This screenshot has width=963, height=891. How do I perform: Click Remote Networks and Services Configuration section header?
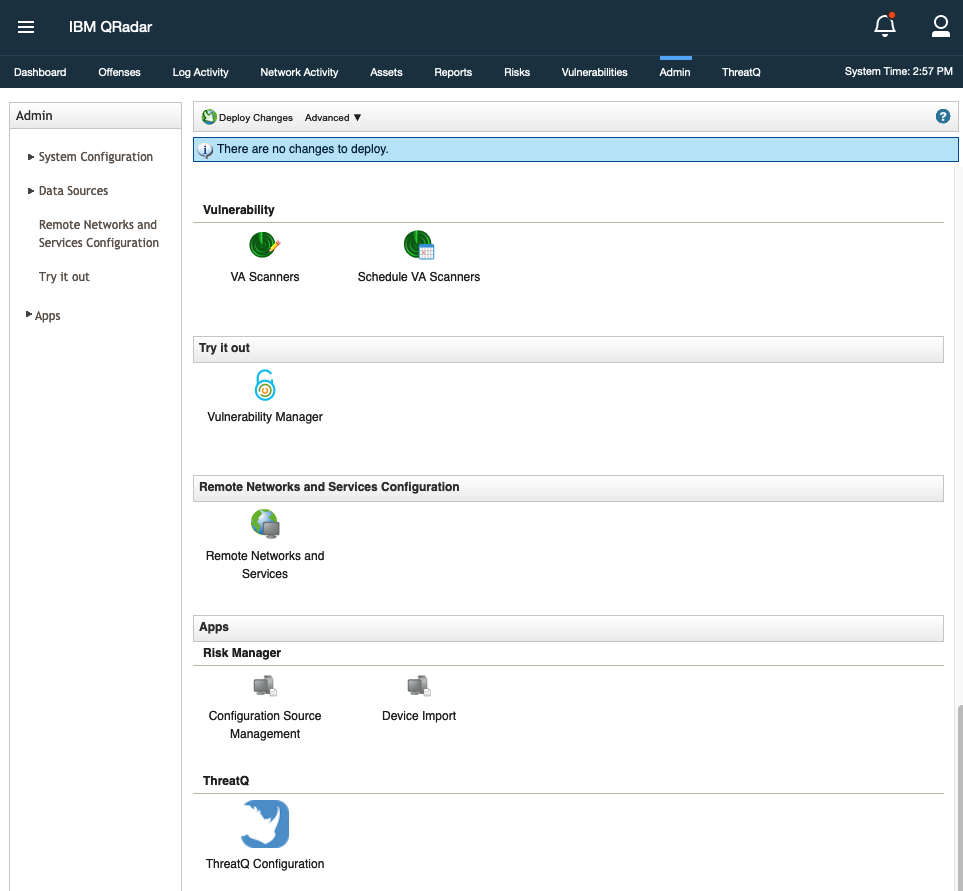[x=568, y=488]
